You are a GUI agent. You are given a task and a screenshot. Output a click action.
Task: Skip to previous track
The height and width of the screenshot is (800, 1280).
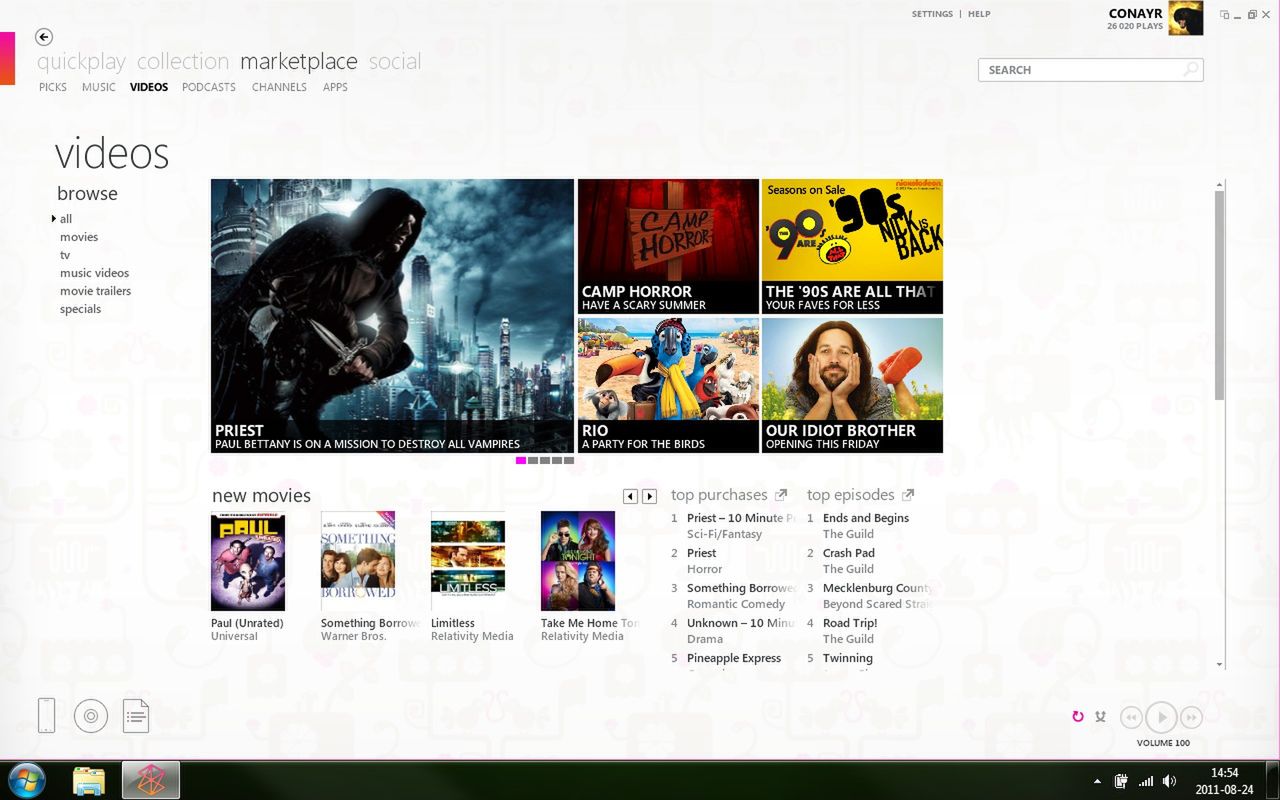pos(1132,717)
